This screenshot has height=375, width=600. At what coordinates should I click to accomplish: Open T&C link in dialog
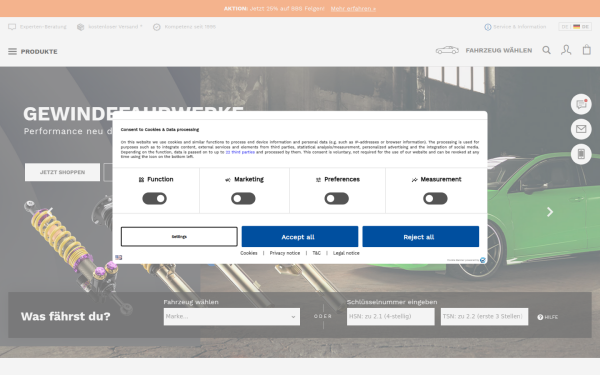[x=316, y=253]
